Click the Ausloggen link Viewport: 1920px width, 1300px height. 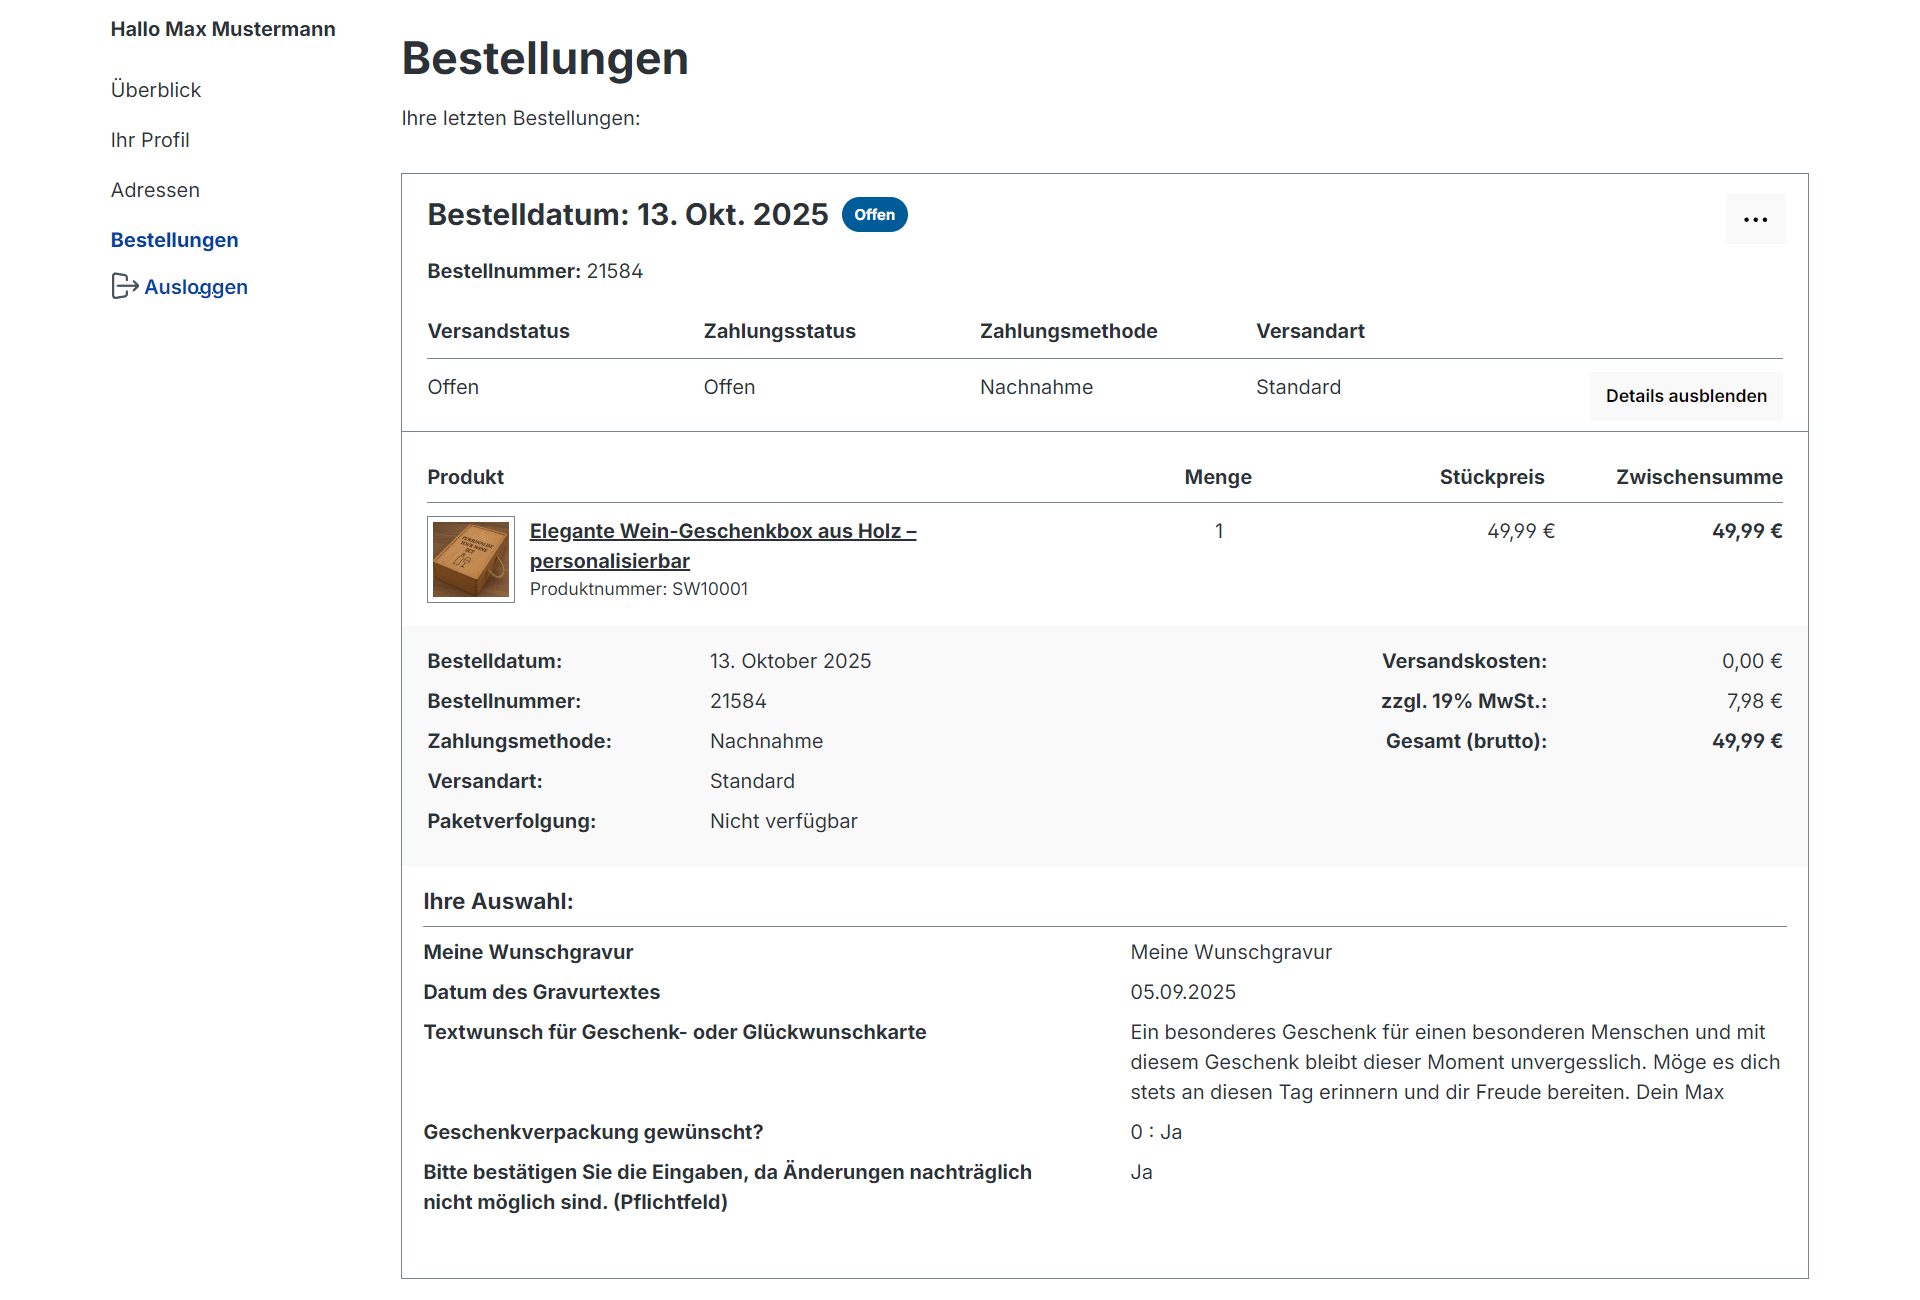196,287
